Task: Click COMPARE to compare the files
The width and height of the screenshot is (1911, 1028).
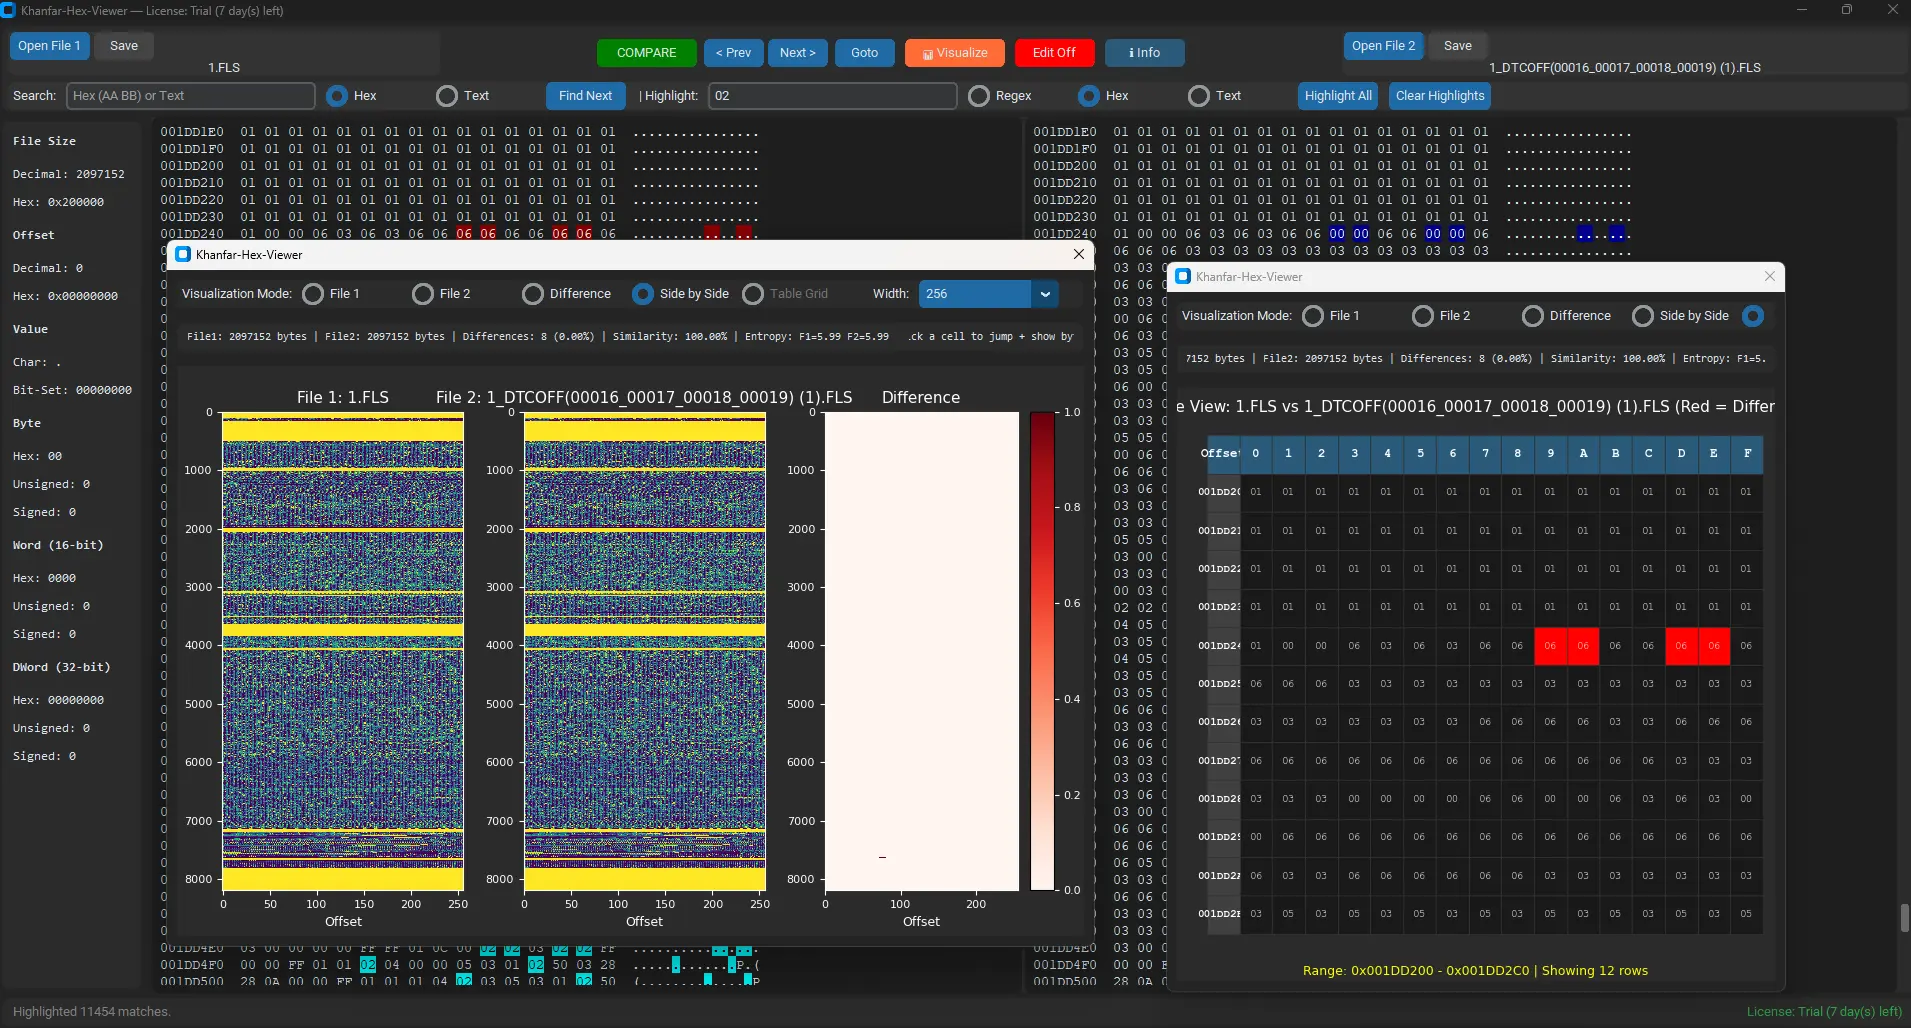Action: [646, 52]
